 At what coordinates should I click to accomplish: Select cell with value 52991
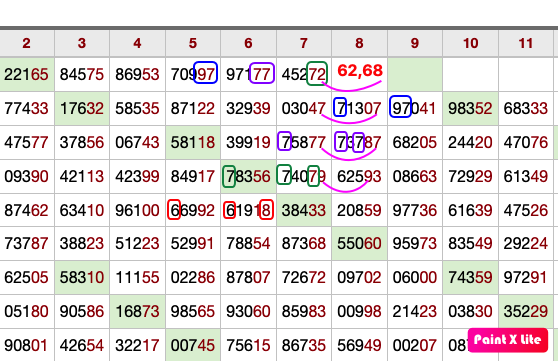pyautogui.click(x=193, y=244)
